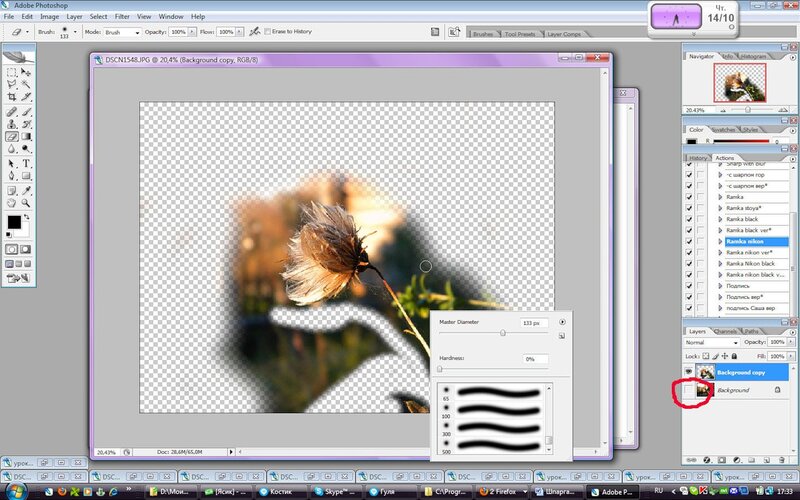The width and height of the screenshot is (800, 500).
Task: Open layer Fill arrow
Action: point(791,356)
